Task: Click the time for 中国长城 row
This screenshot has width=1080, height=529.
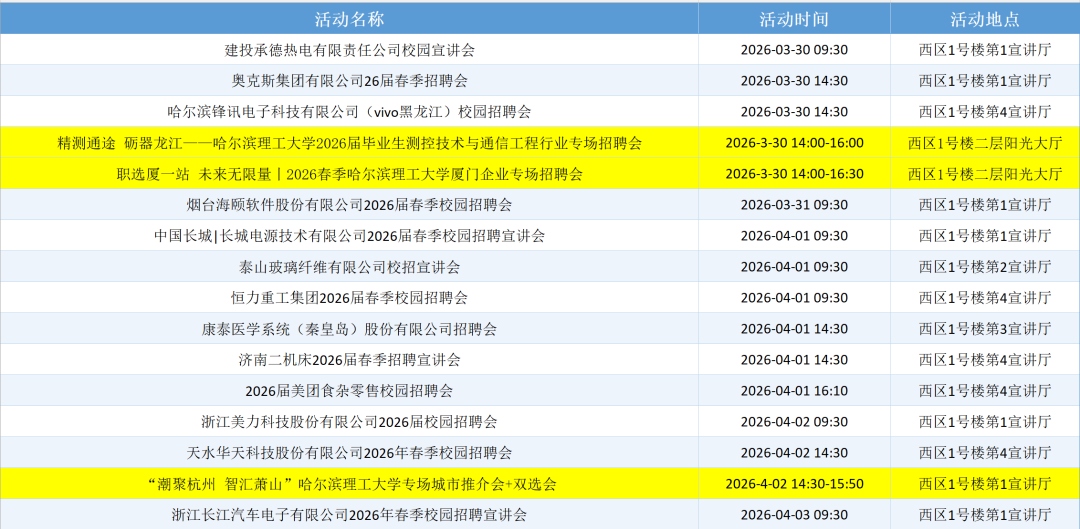Action: pos(794,236)
